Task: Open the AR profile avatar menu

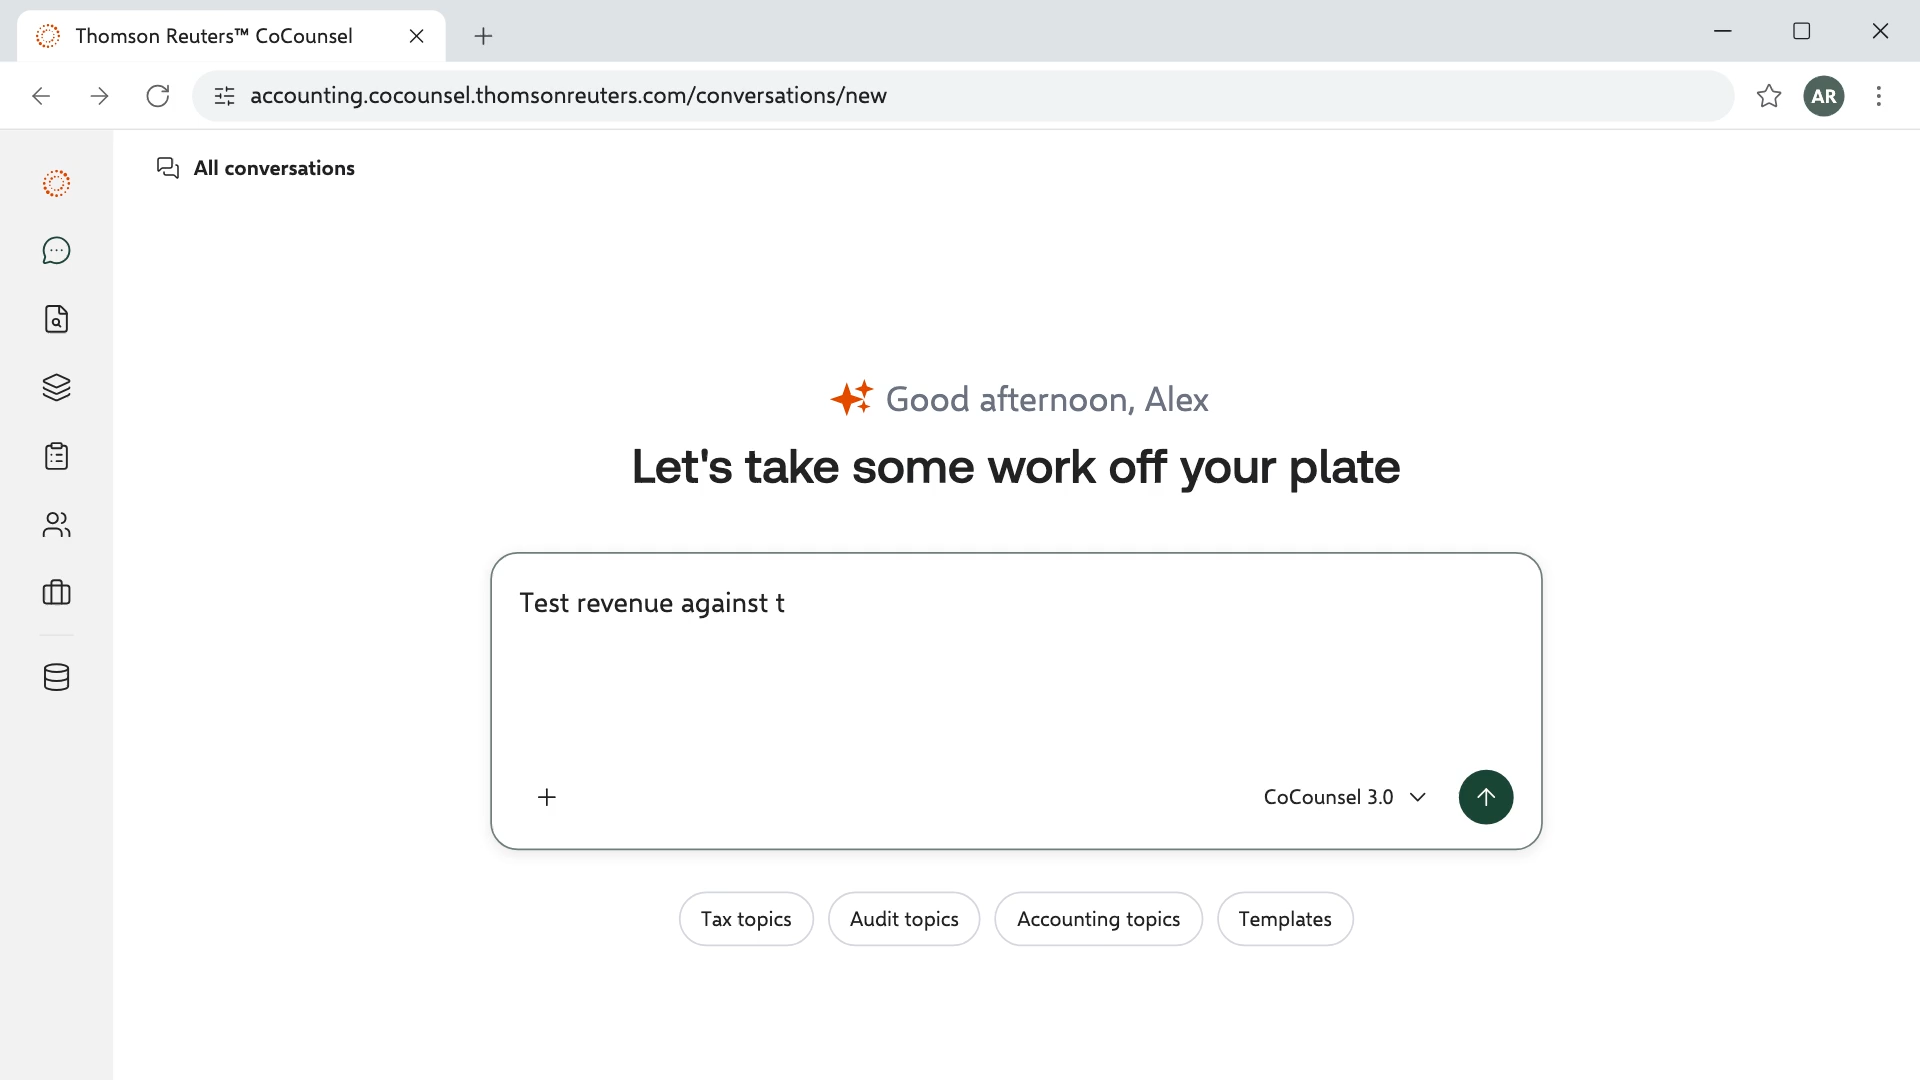Action: click(x=1824, y=96)
